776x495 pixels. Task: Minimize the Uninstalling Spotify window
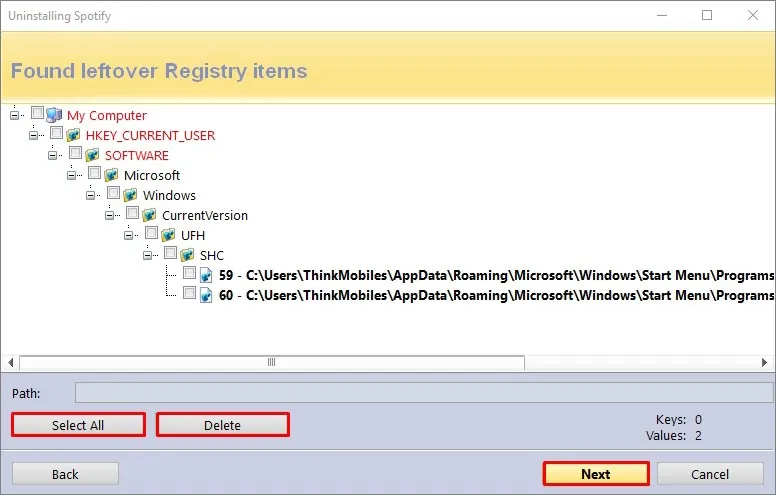[x=662, y=15]
